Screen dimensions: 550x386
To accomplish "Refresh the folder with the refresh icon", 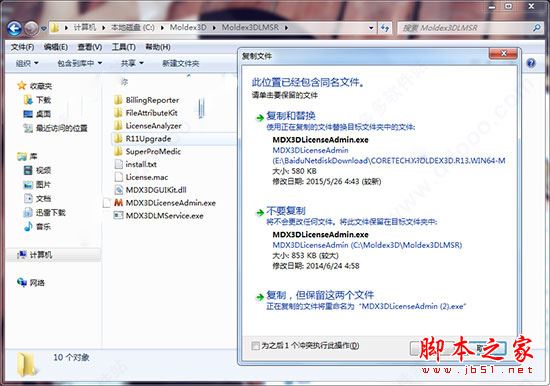I will point(385,28).
